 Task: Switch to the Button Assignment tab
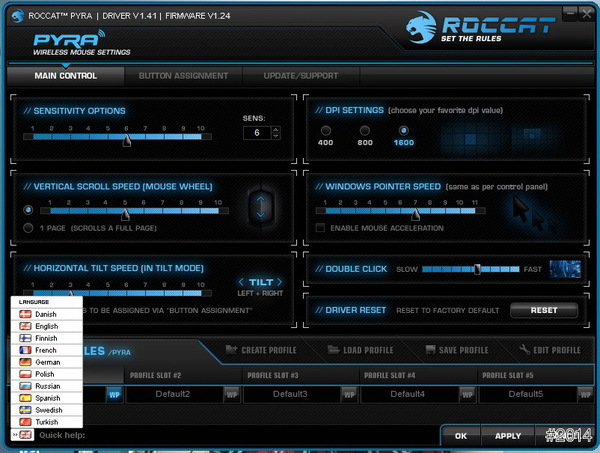[181, 76]
